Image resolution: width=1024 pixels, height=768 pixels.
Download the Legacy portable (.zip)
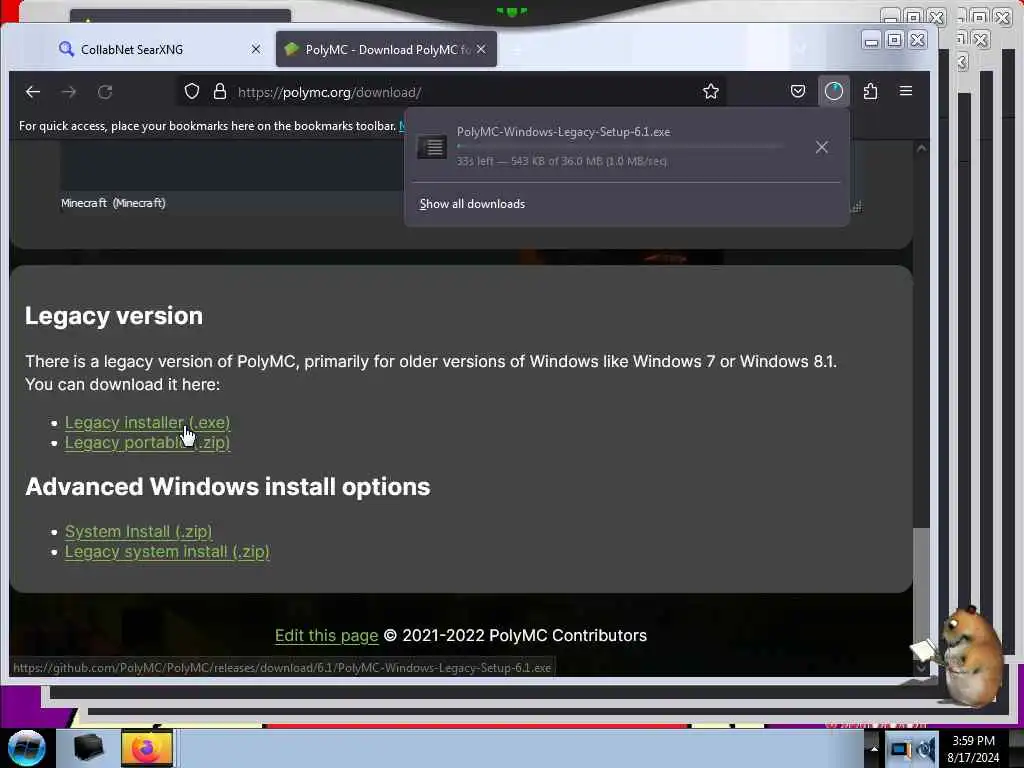(x=148, y=443)
